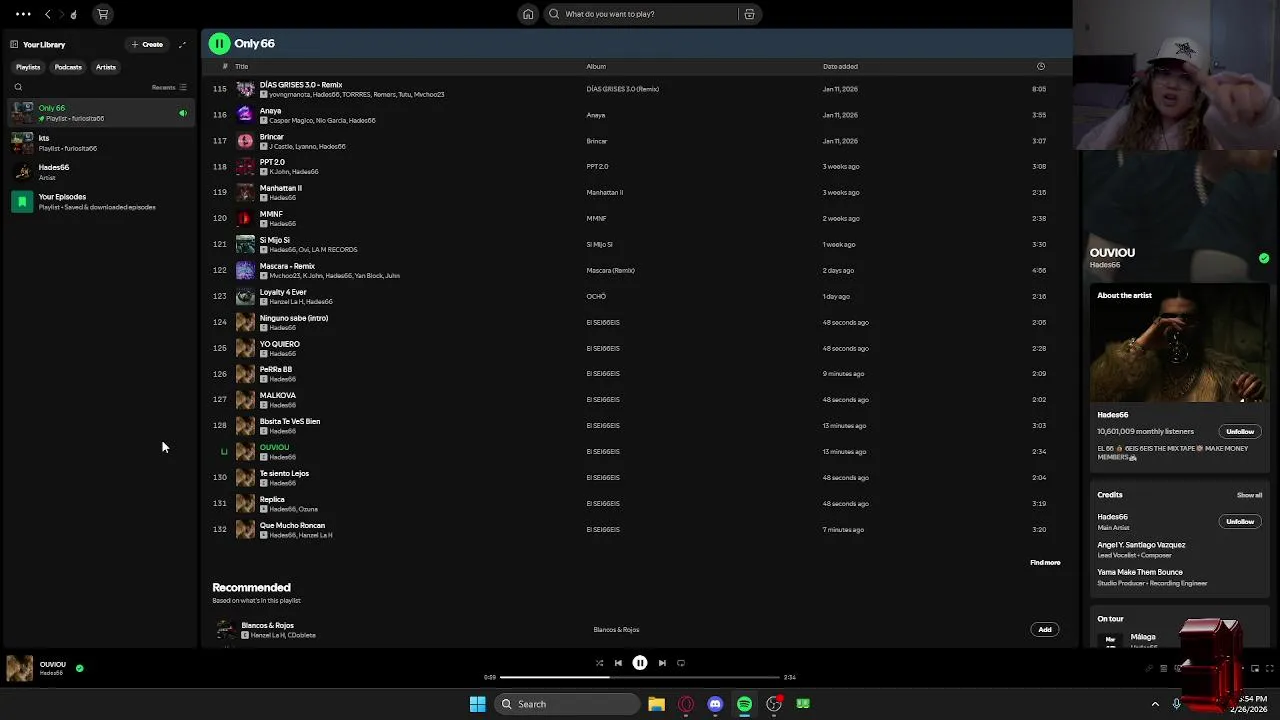Search within Your Library
The image size is (1280, 720).
pyautogui.click(x=18, y=87)
